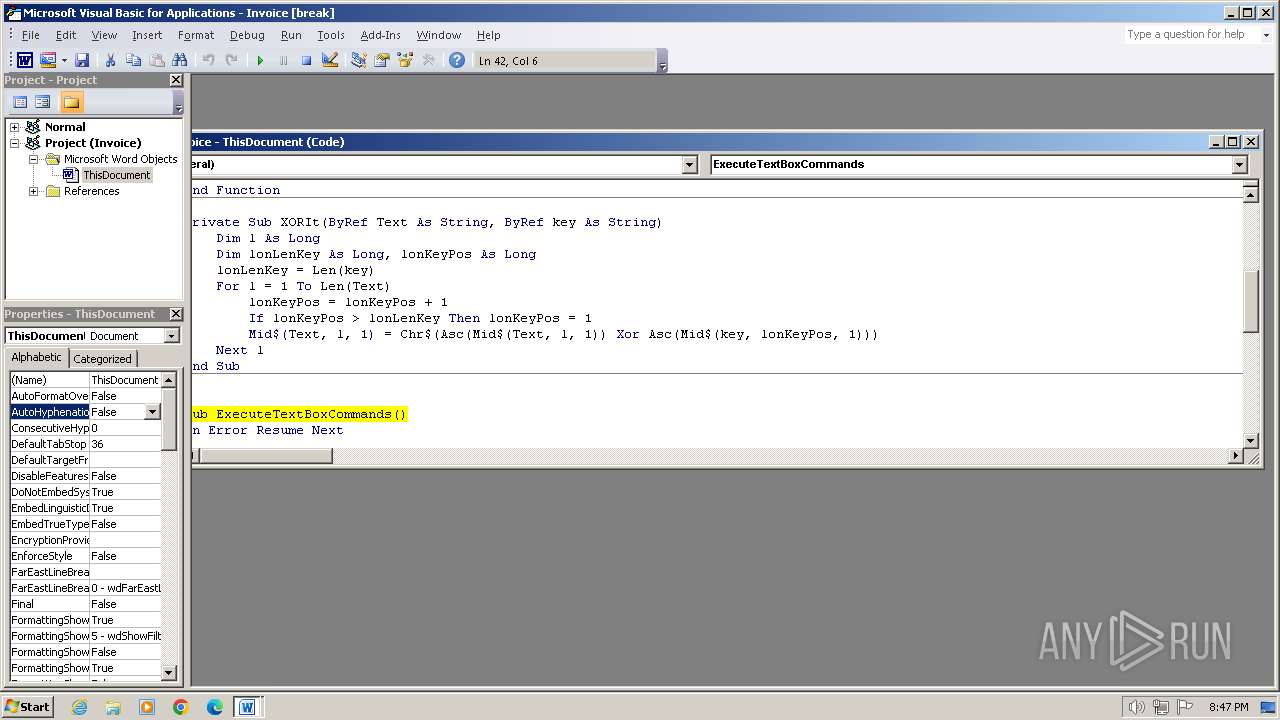Open the Object Browser icon
The image size is (1280, 720).
point(405,61)
